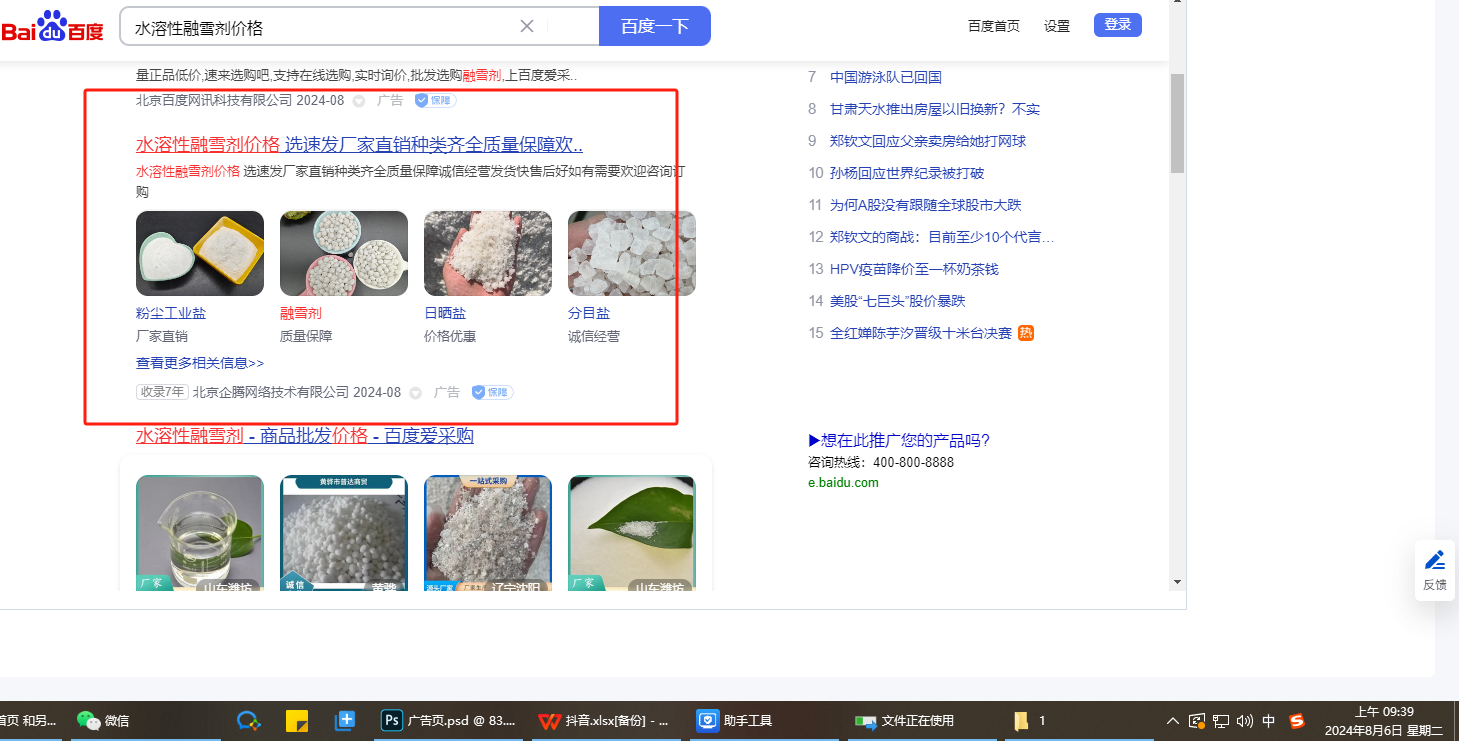Open the 反馈 feedback widget
Viewport: 1459px width, 741px height.
click(1435, 570)
